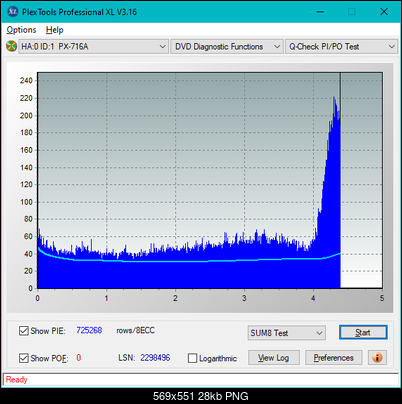Click the disc drive icon beside the drive selector
This screenshot has width=402, height=404.
11,46
